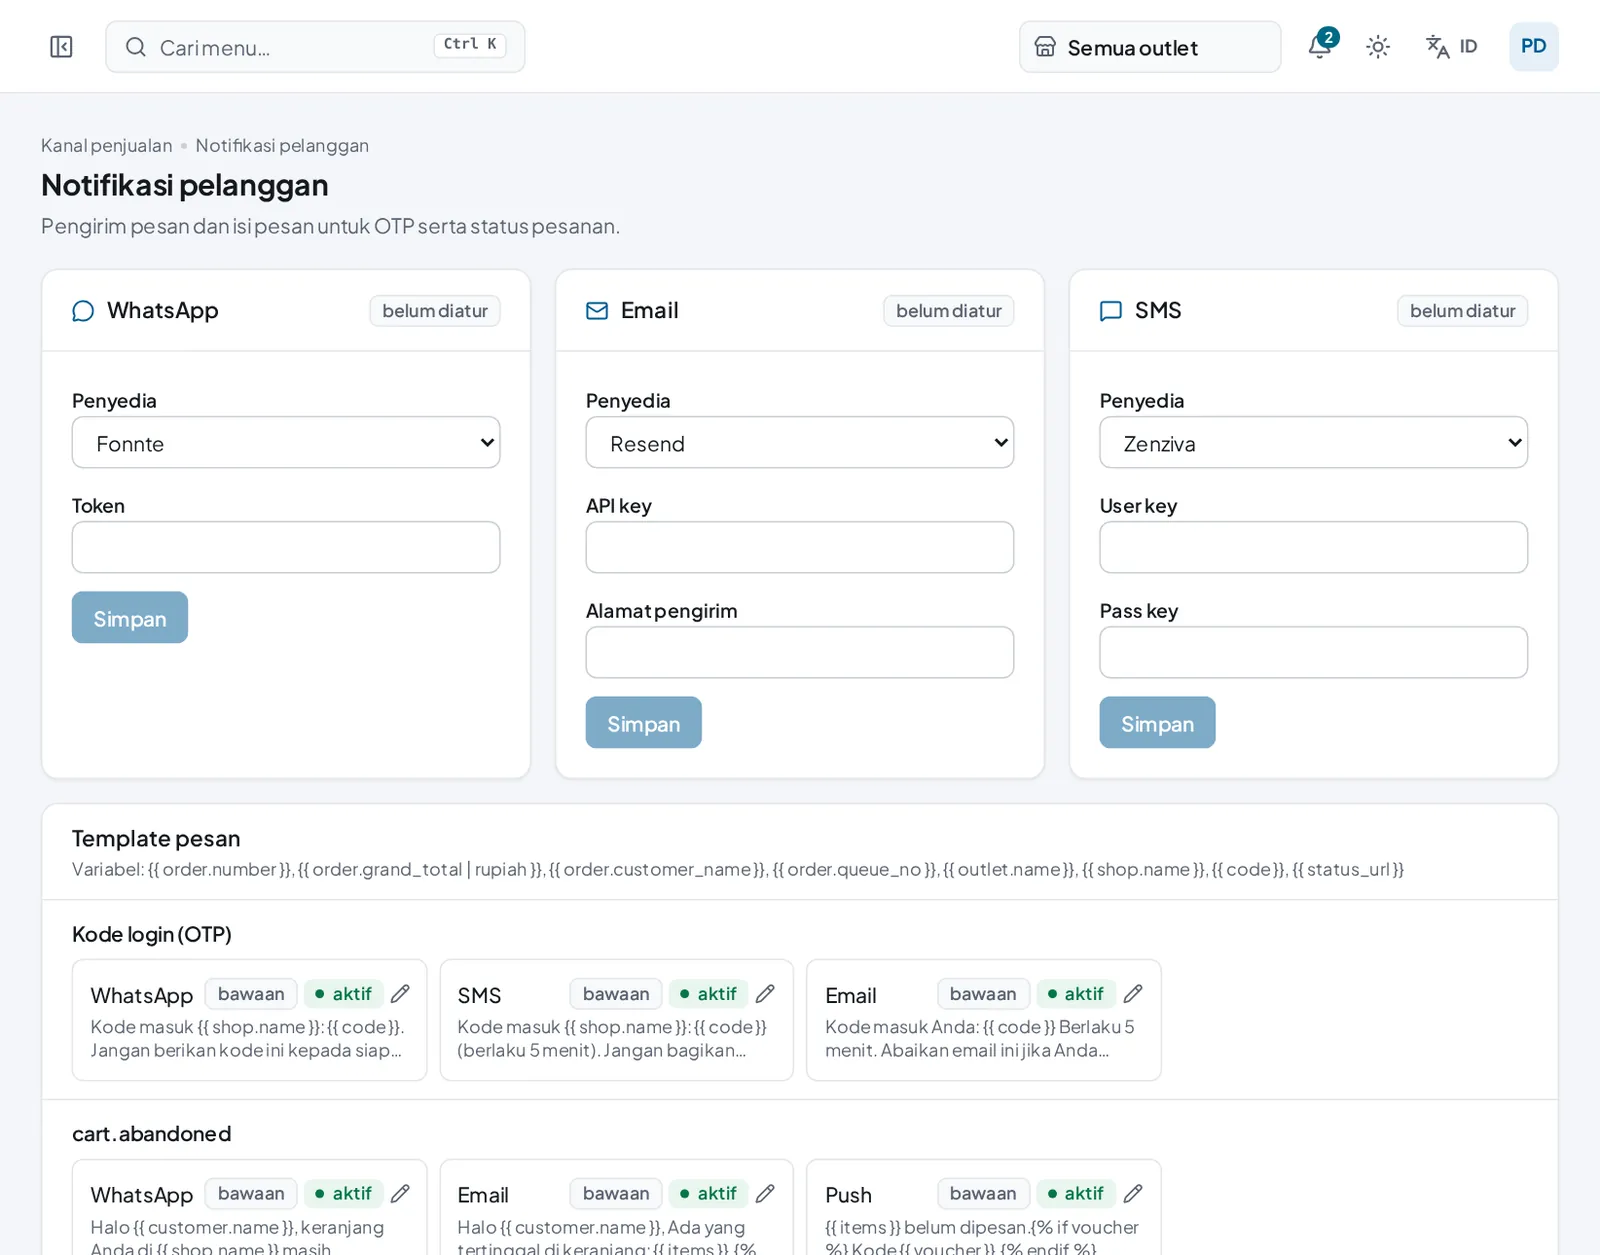Focus the SMS Pass key field

[x=1314, y=652]
